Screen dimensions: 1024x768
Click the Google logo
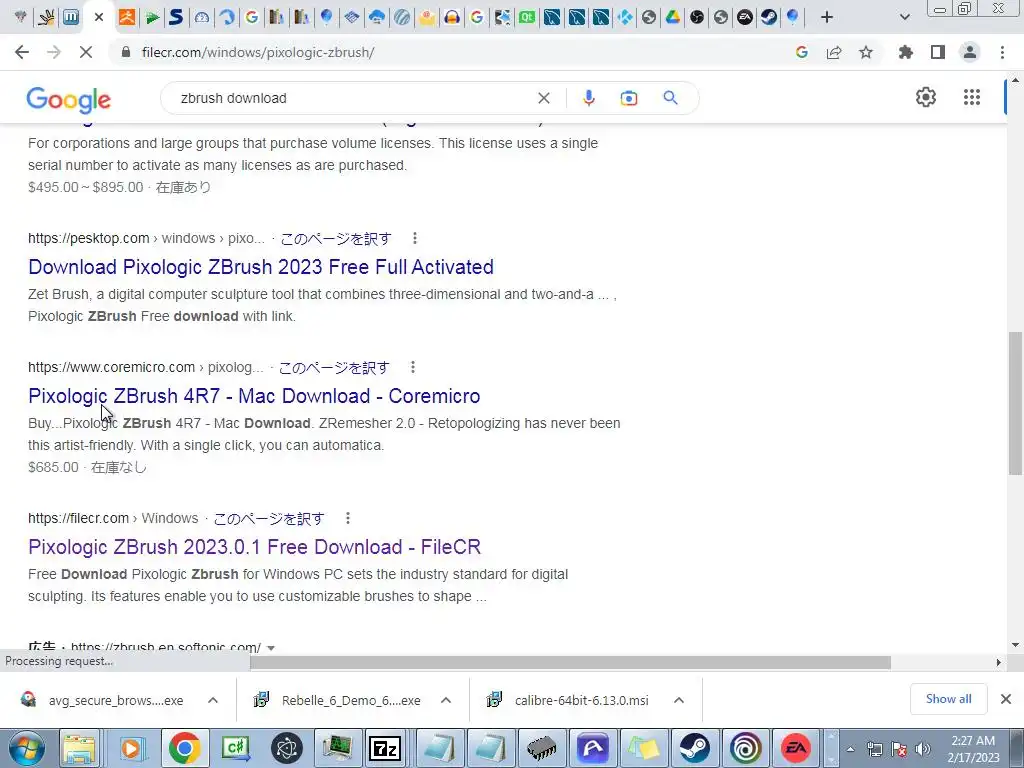69,99
